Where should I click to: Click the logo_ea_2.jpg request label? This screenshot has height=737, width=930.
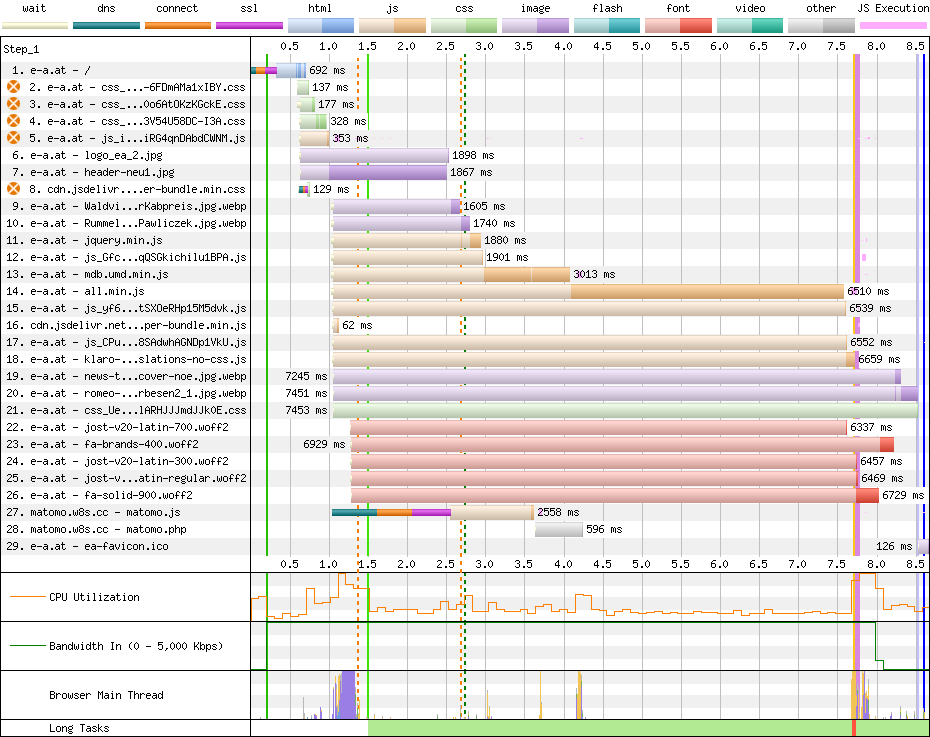pos(87,155)
